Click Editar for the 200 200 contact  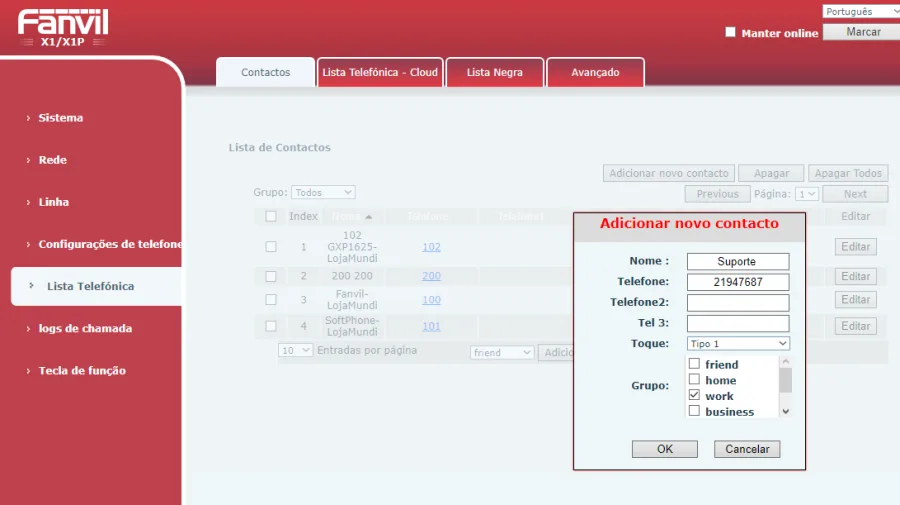[855, 277]
